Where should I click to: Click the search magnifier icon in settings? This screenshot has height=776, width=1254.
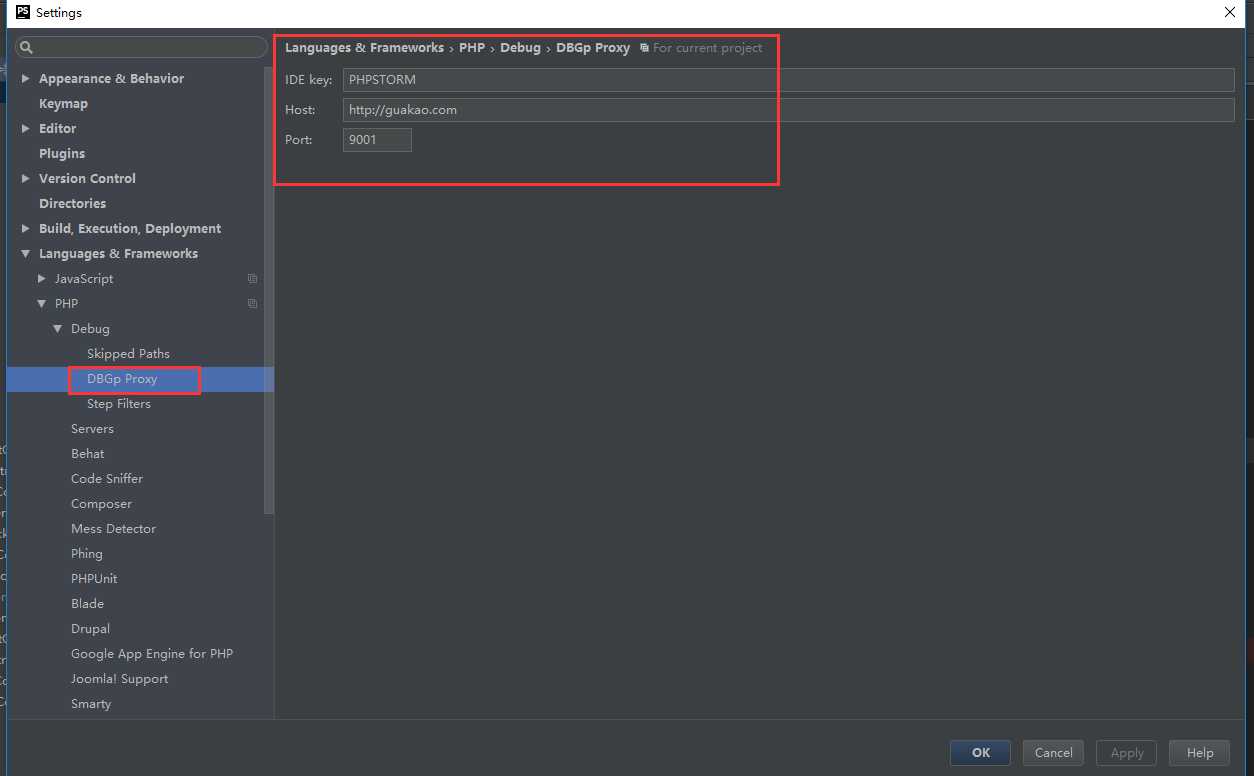tap(27, 47)
